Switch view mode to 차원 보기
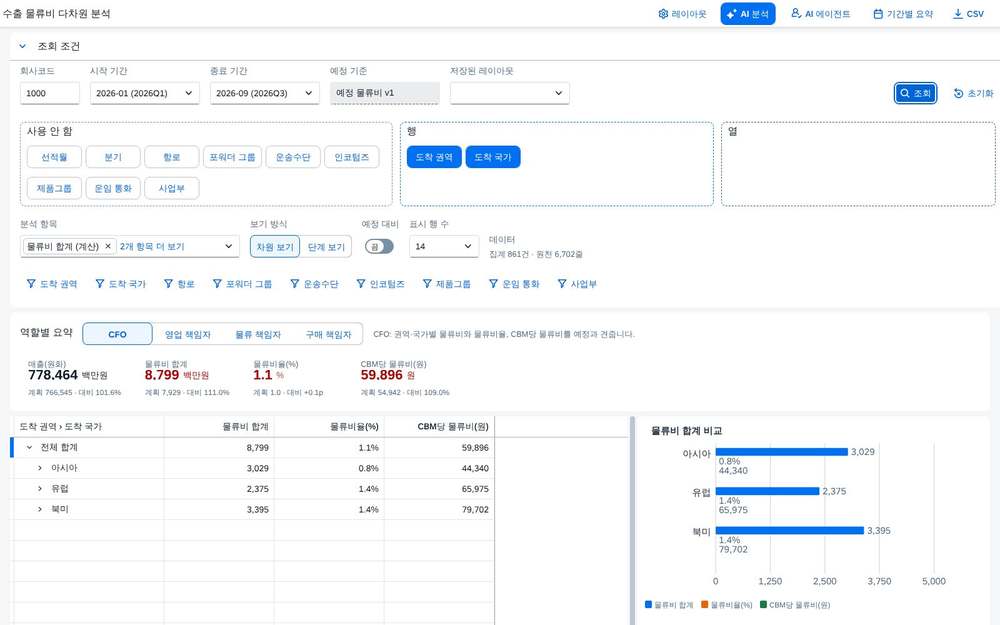This screenshot has width=1000, height=625. pyautogui.click(x=275, y=247)
